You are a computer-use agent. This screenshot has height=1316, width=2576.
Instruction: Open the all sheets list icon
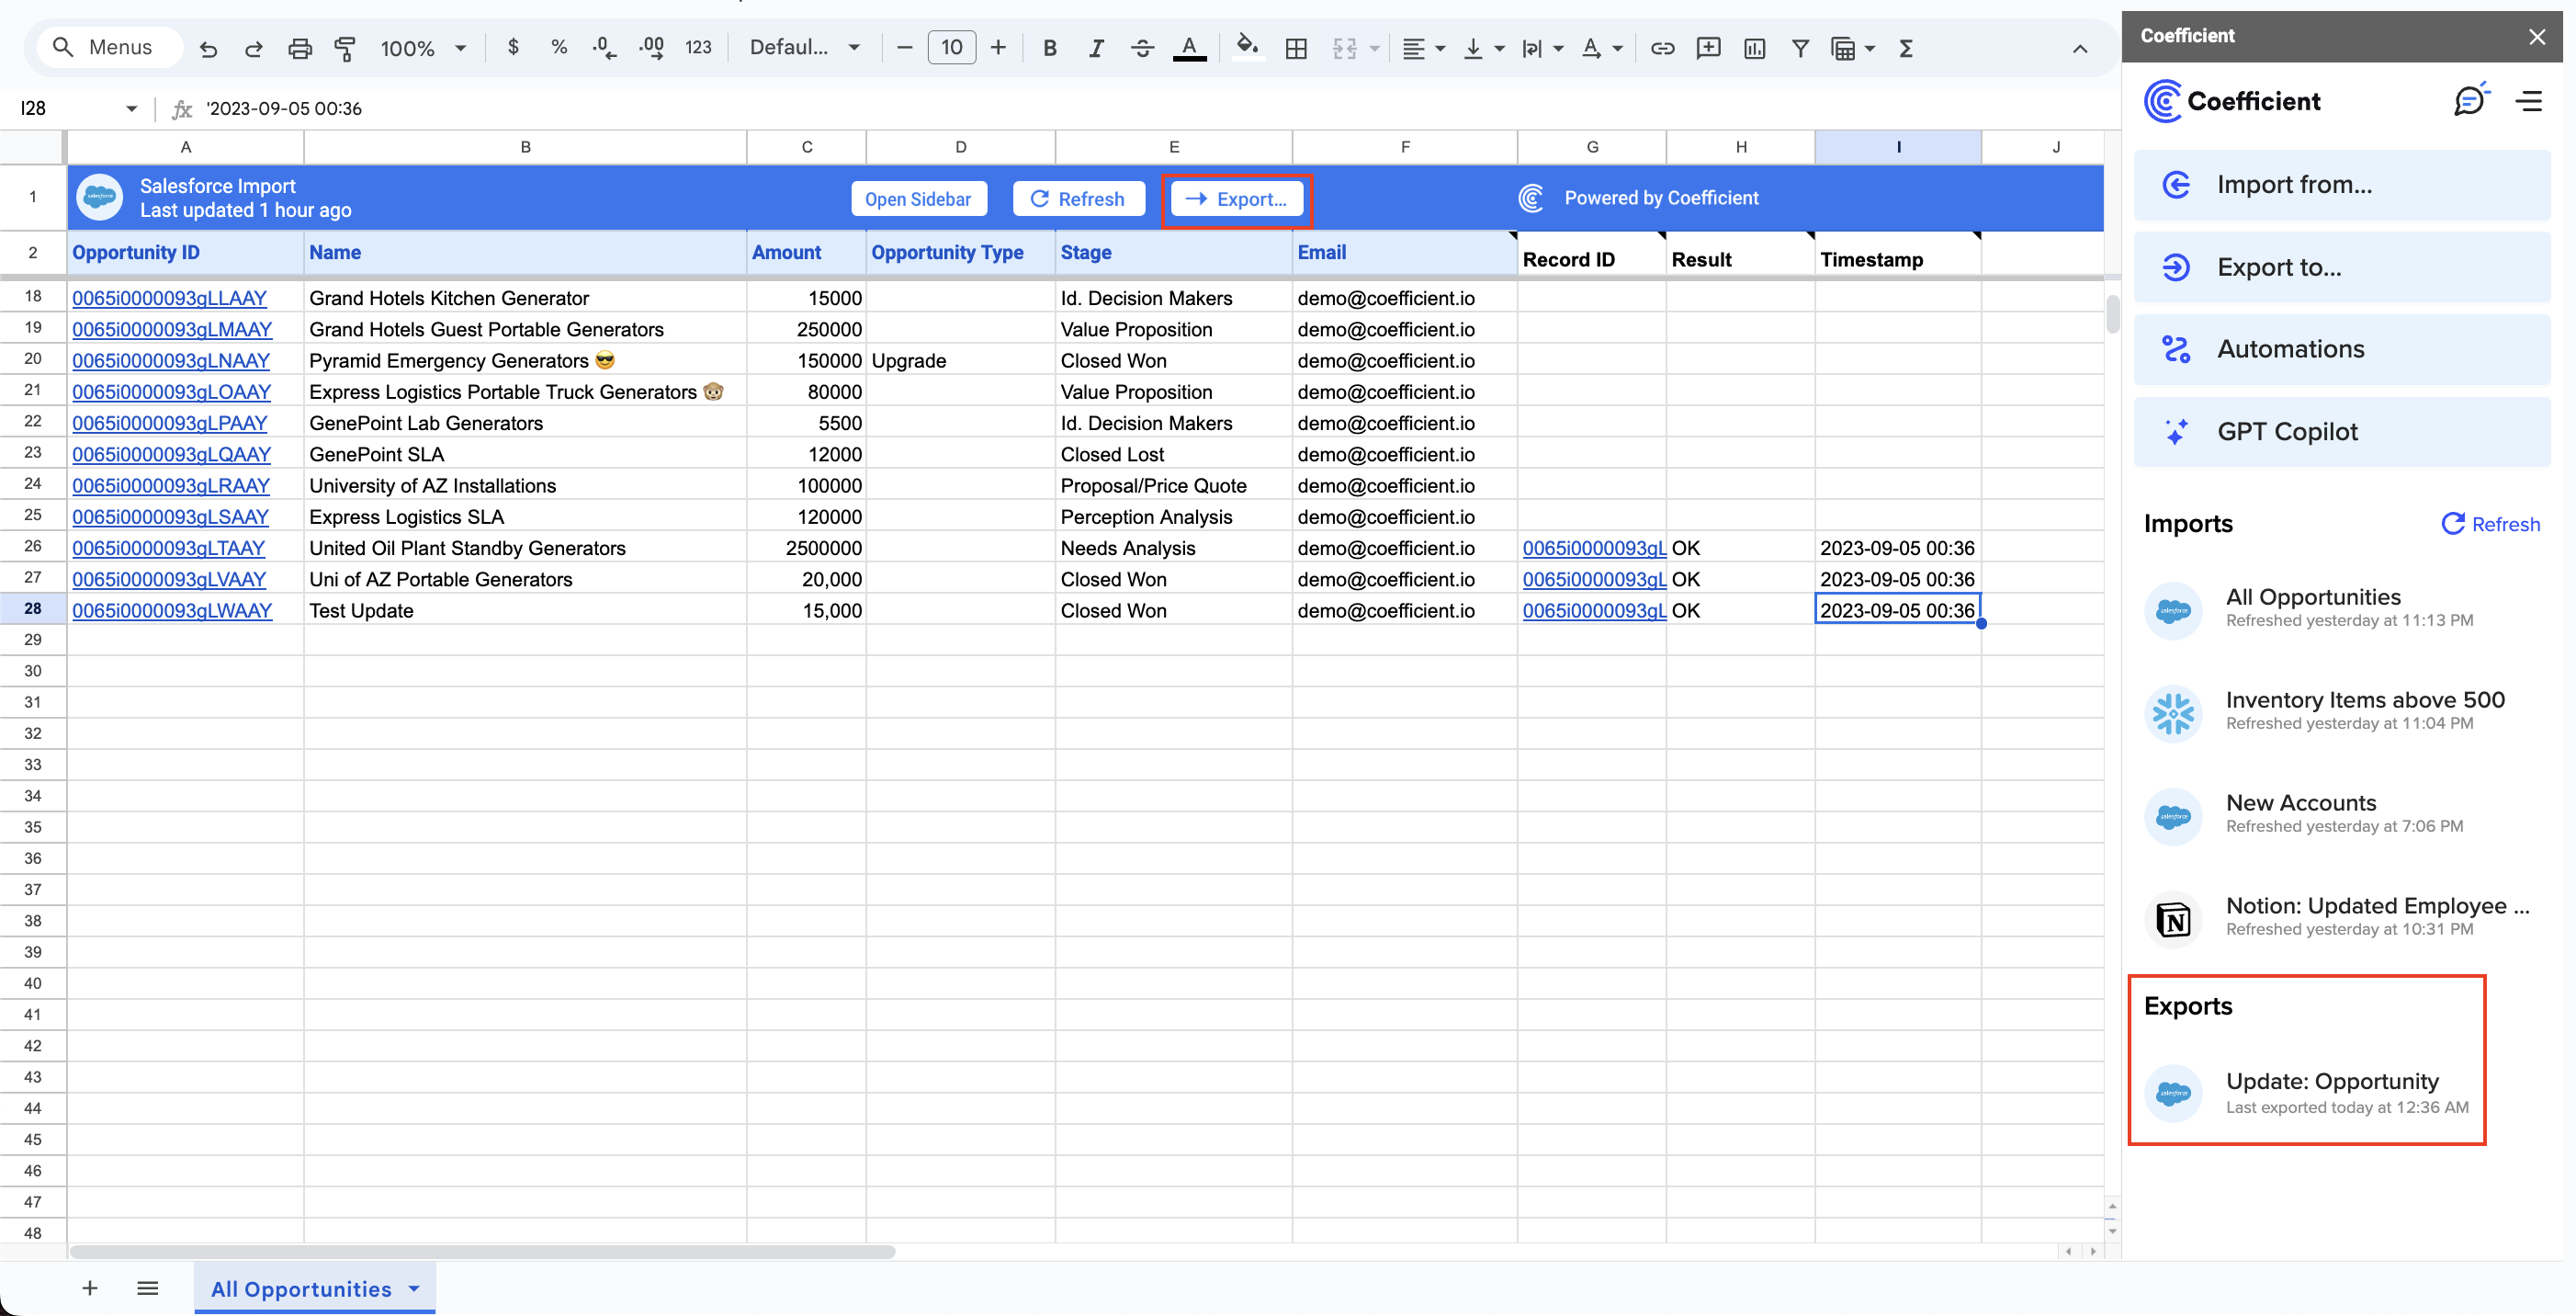[x=148, y=1288]
